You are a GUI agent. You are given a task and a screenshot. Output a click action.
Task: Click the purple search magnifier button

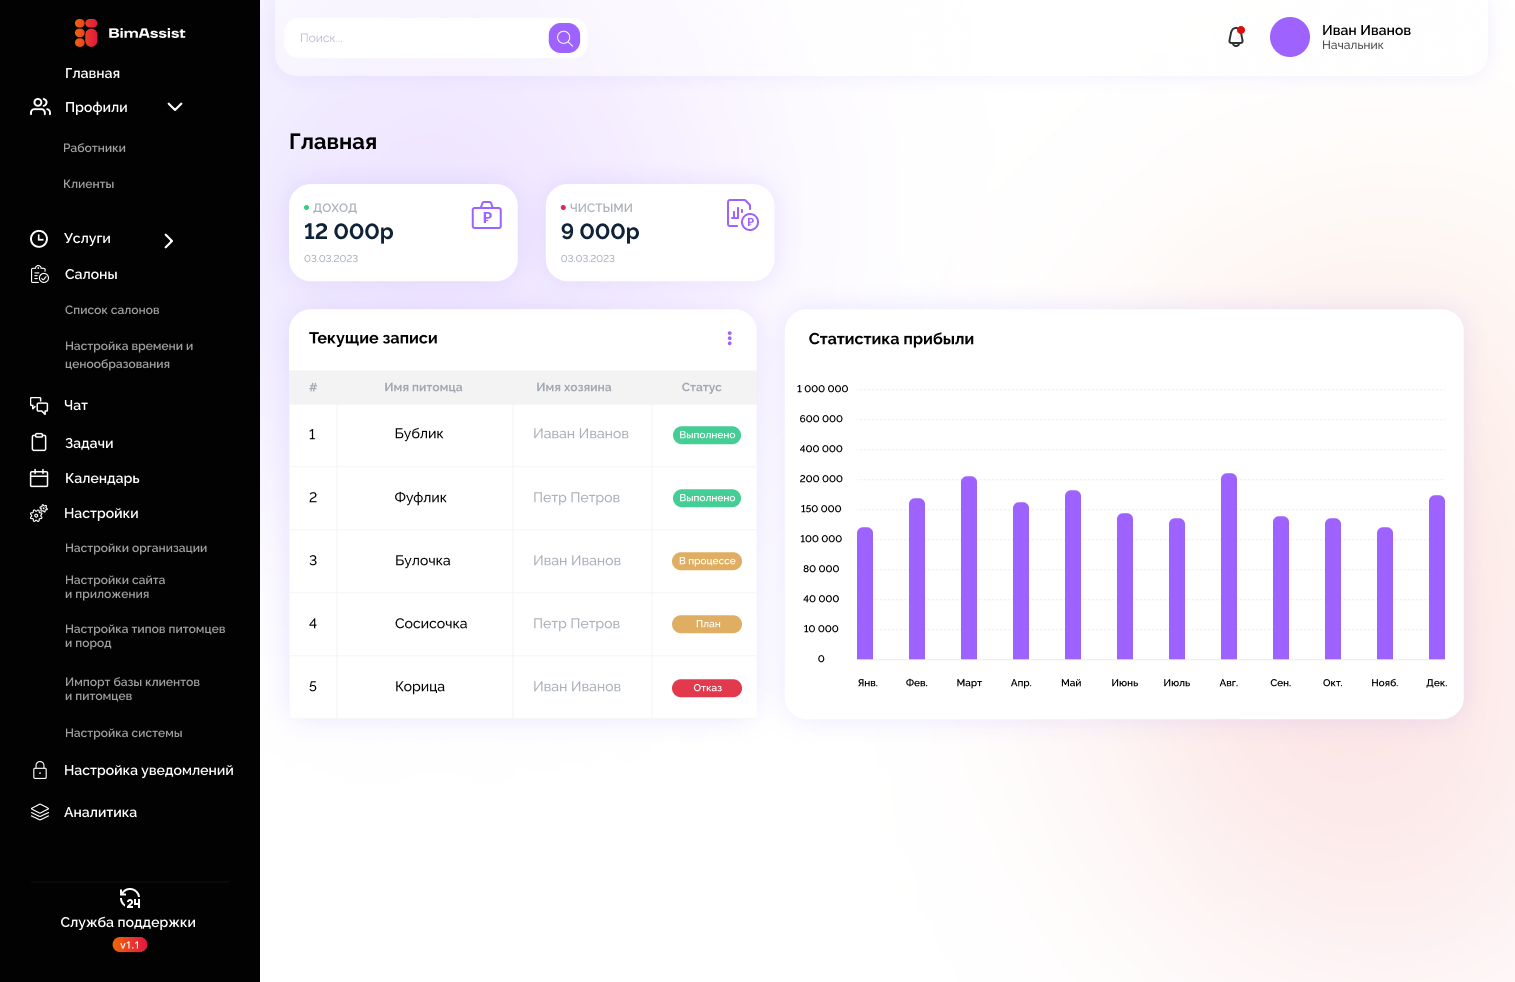[x=564, y=38]
